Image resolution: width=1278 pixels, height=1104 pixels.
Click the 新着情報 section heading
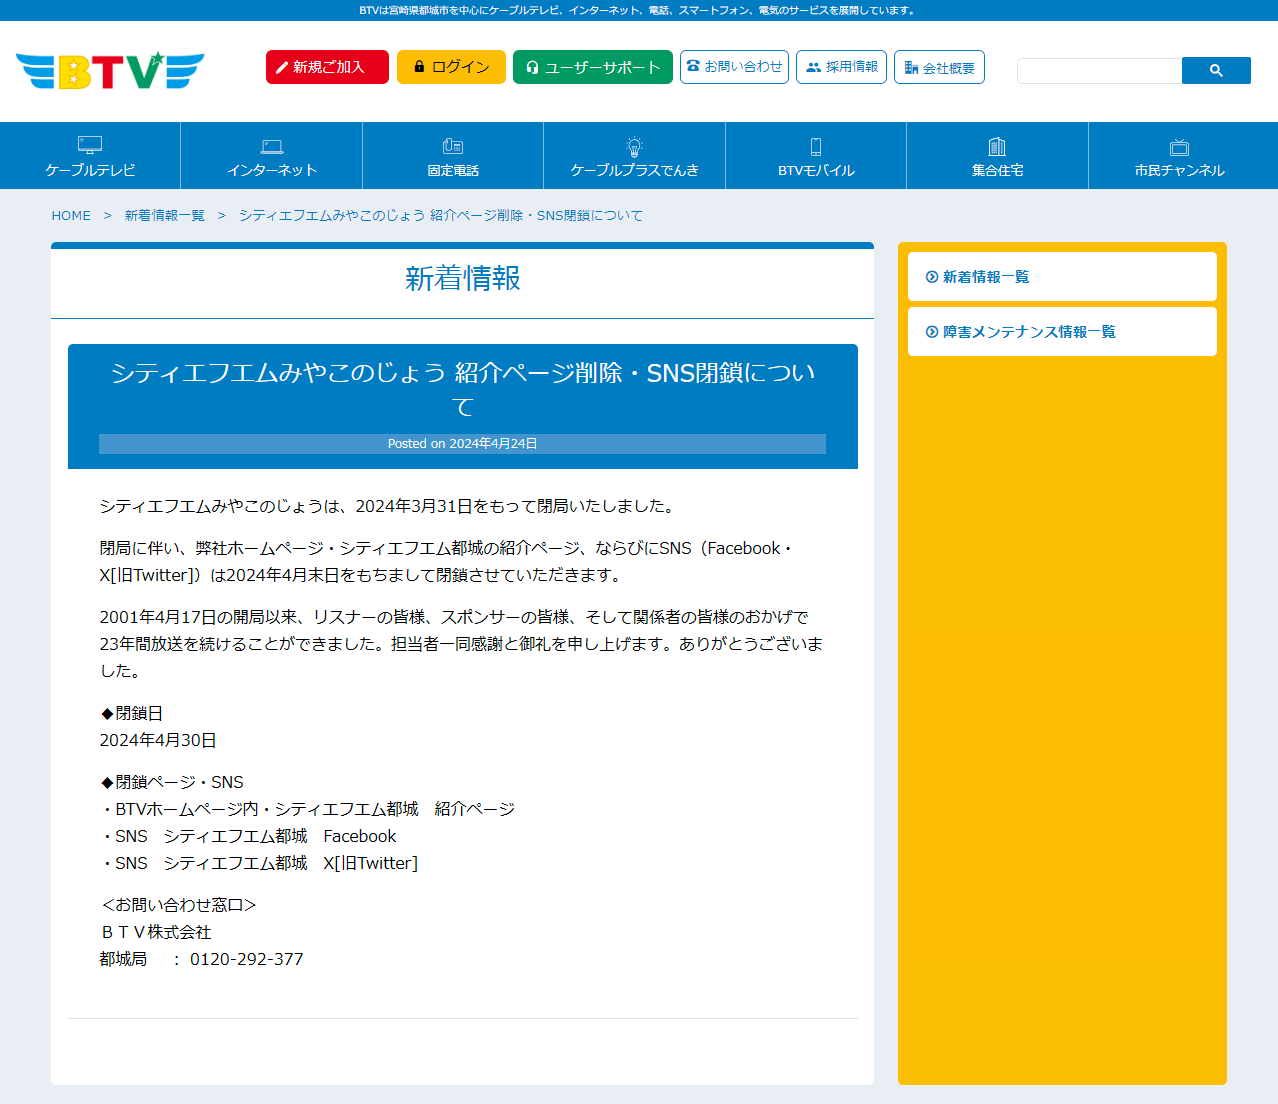pos(463,278)
